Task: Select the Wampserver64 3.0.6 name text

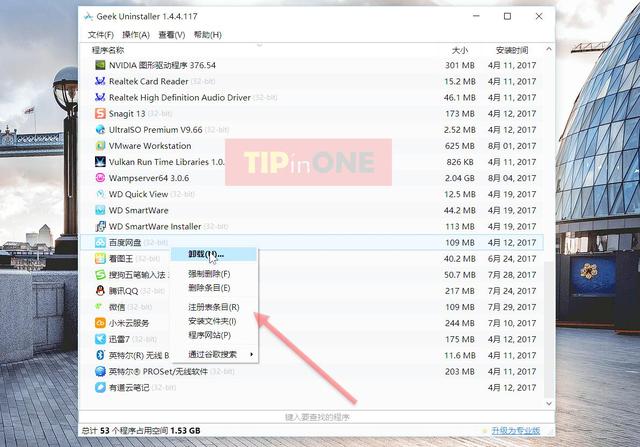Action: 149,178
